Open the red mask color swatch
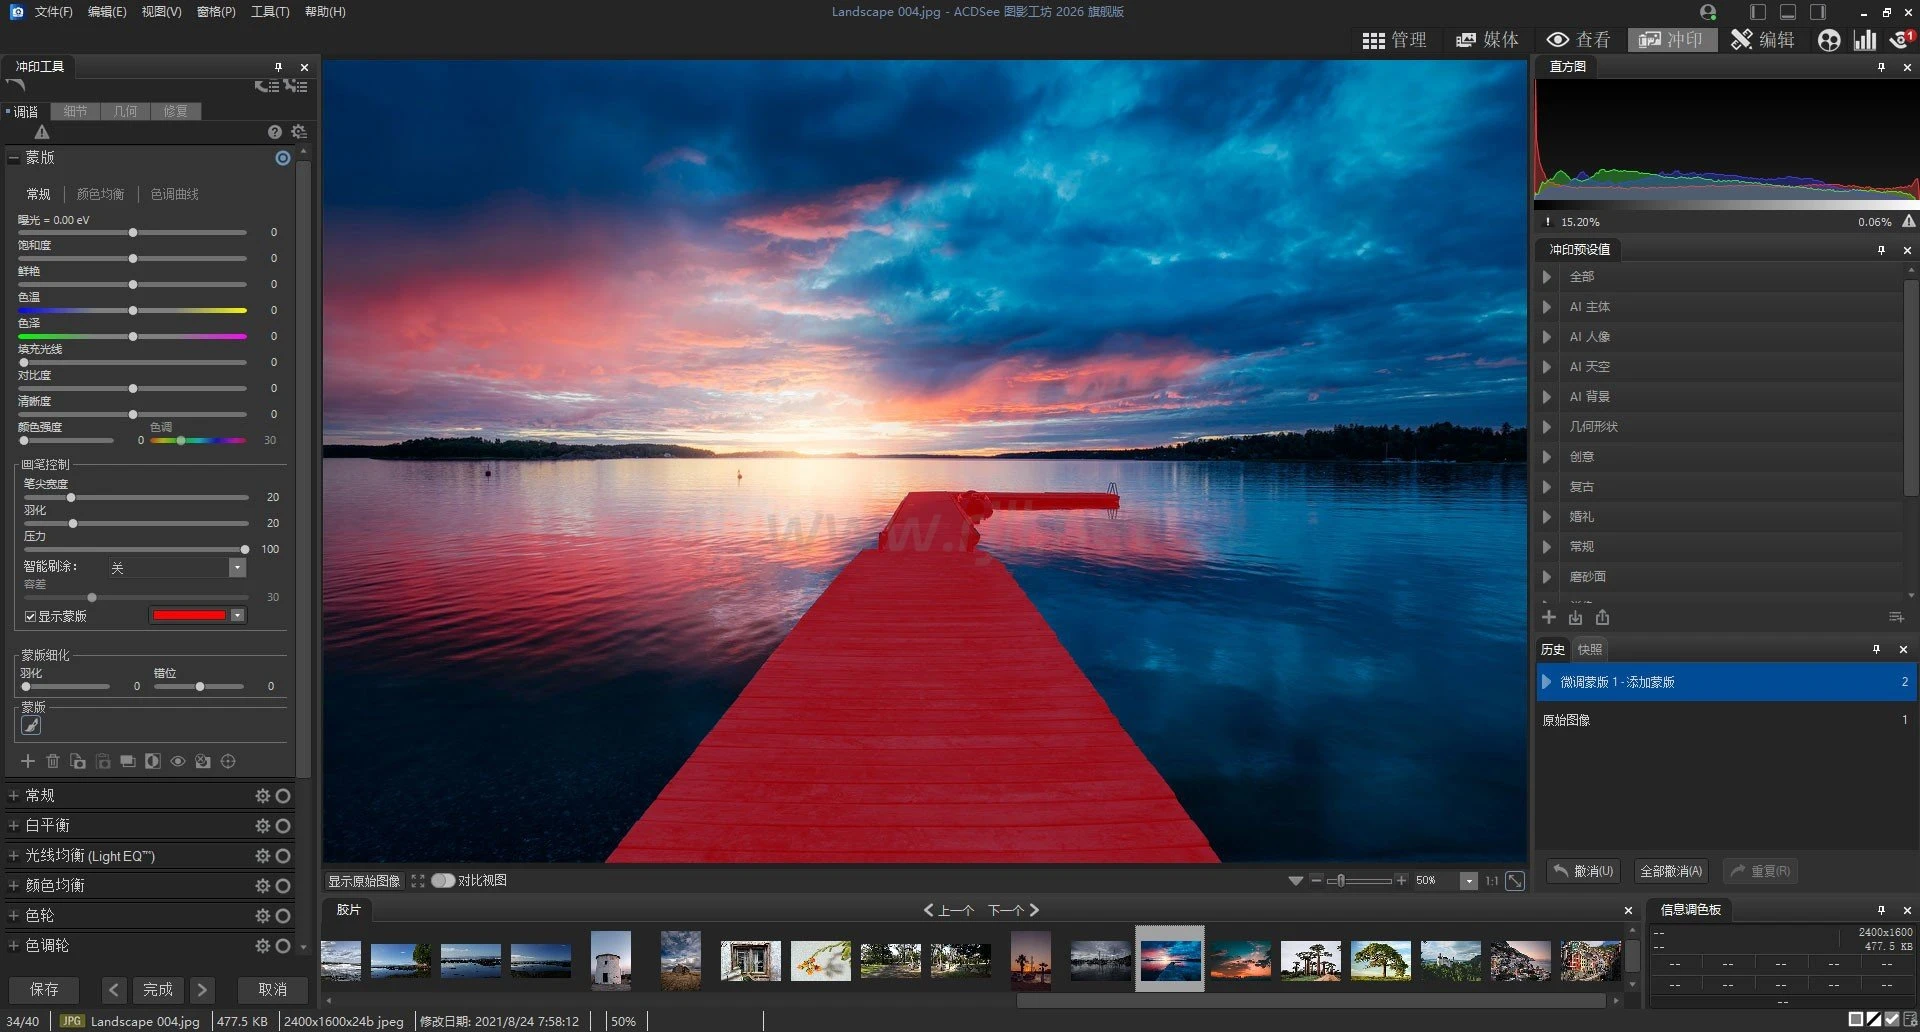The image size is (1920, 1032). tap(189, 615)
